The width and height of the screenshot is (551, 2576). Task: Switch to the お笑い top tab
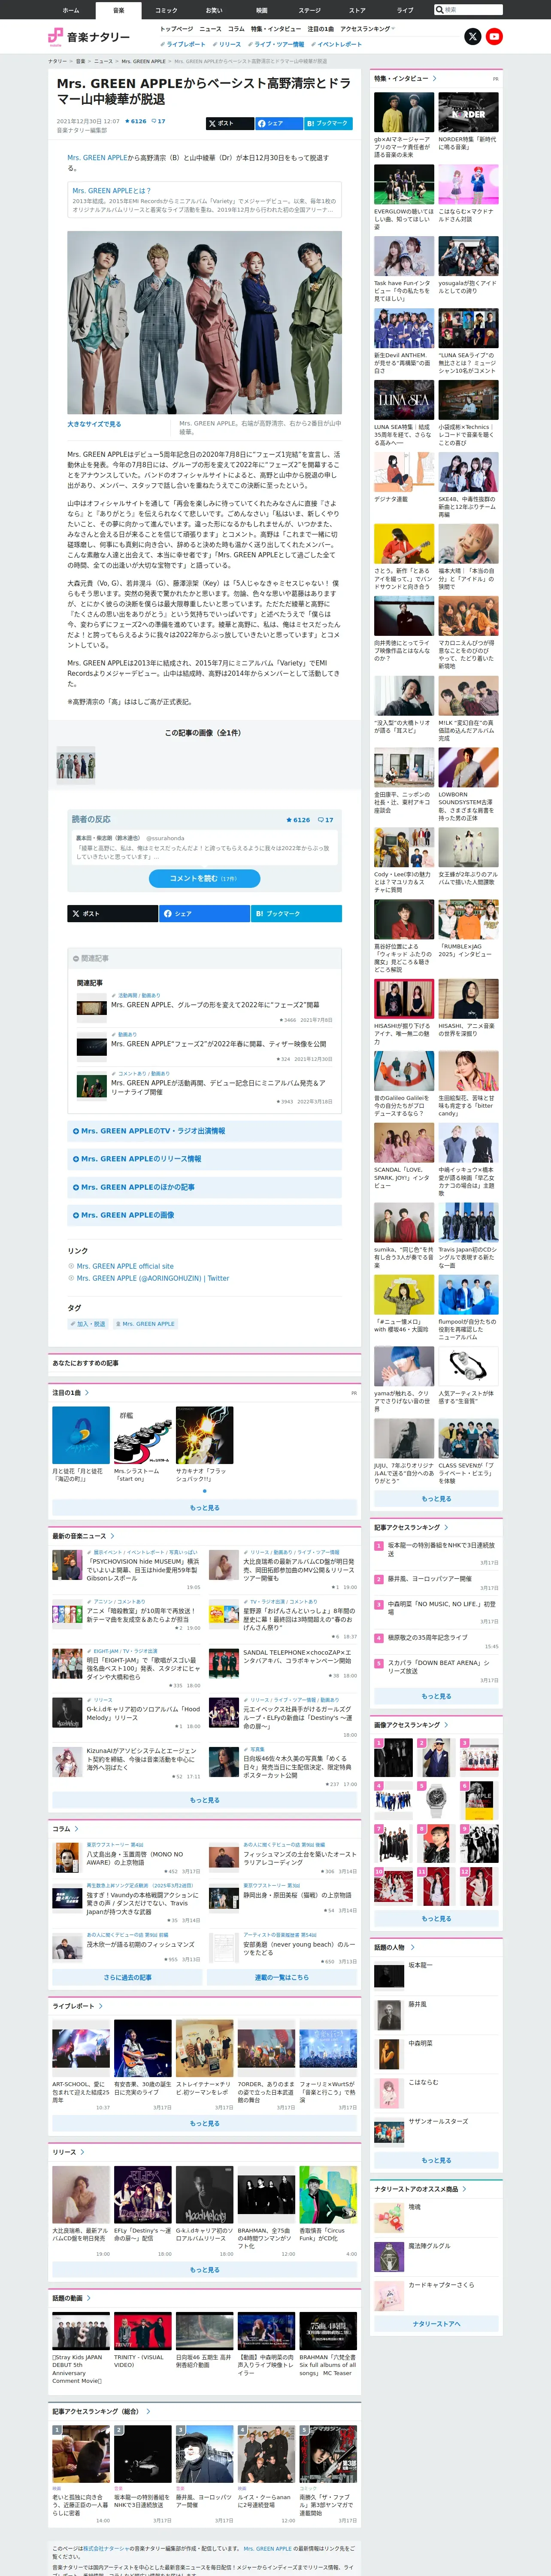pos(214,10)
